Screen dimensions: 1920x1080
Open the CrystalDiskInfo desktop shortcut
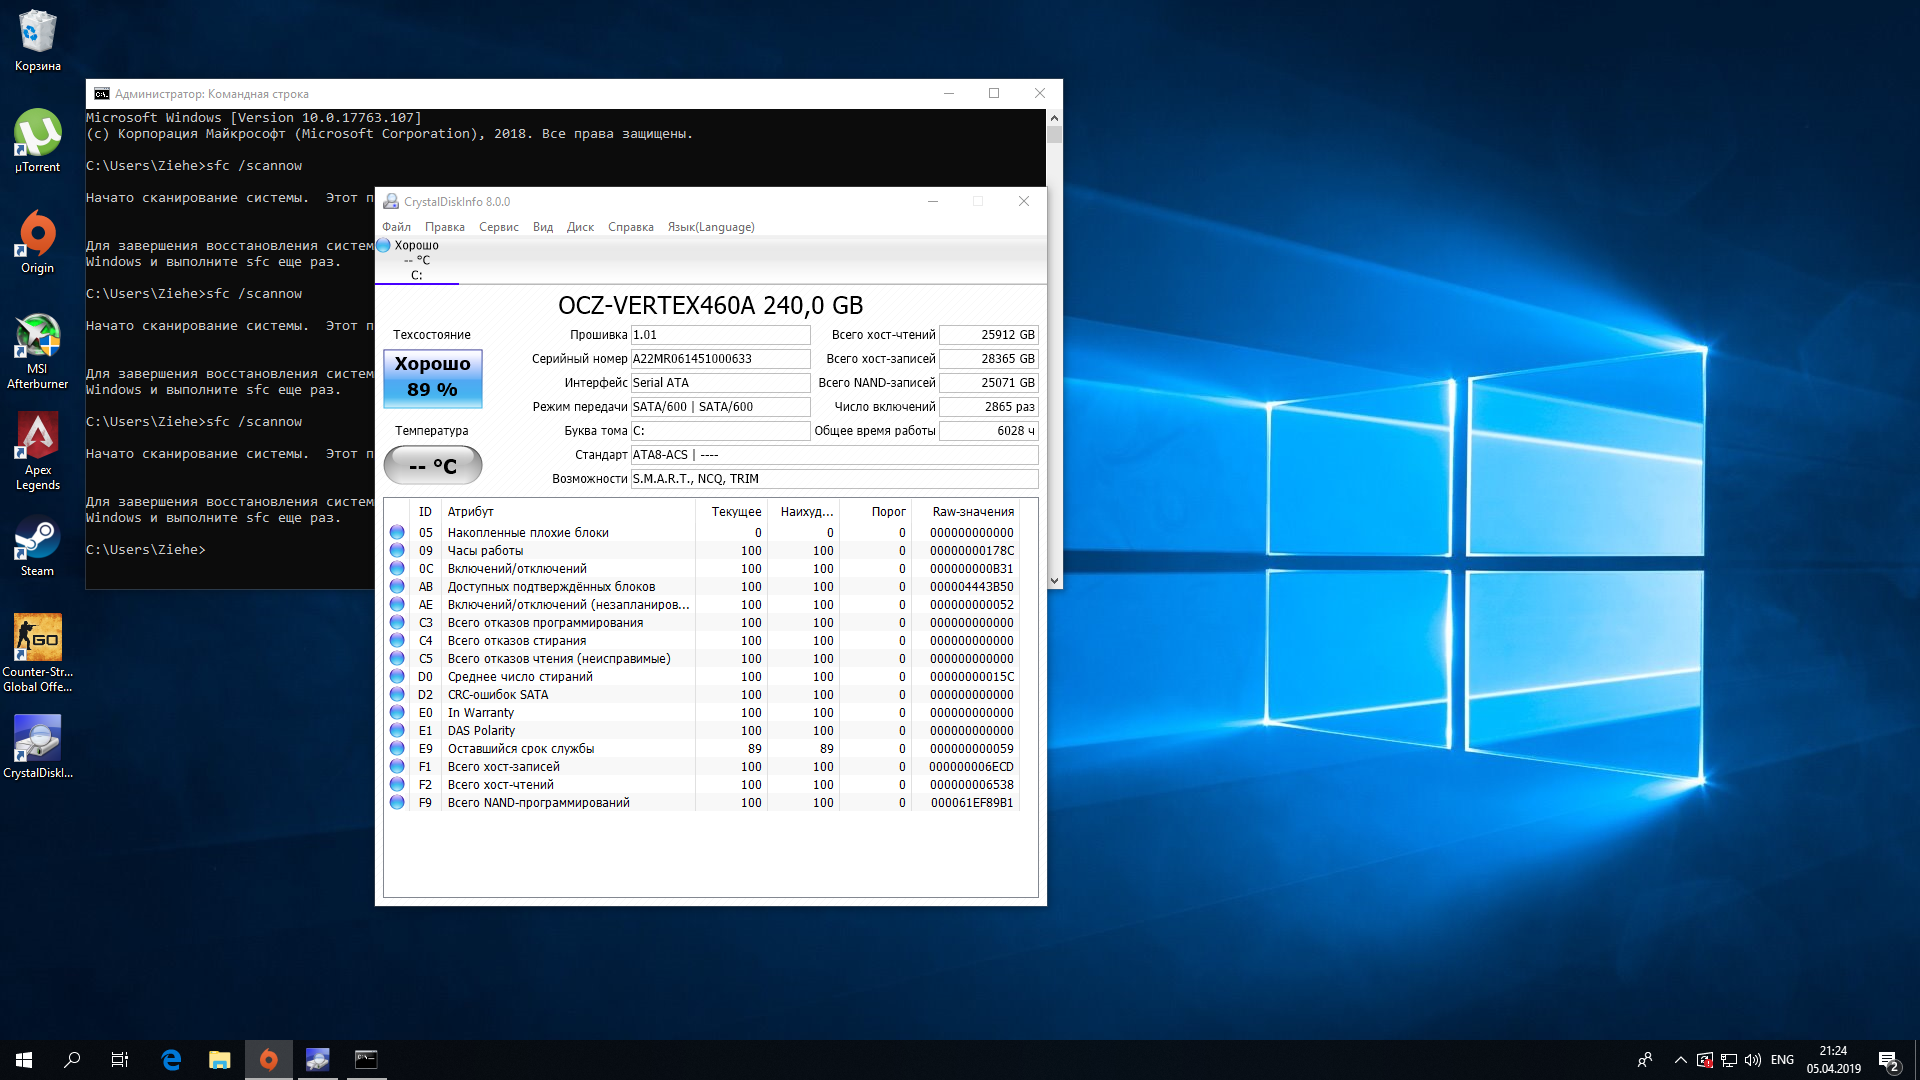point(37,745)
